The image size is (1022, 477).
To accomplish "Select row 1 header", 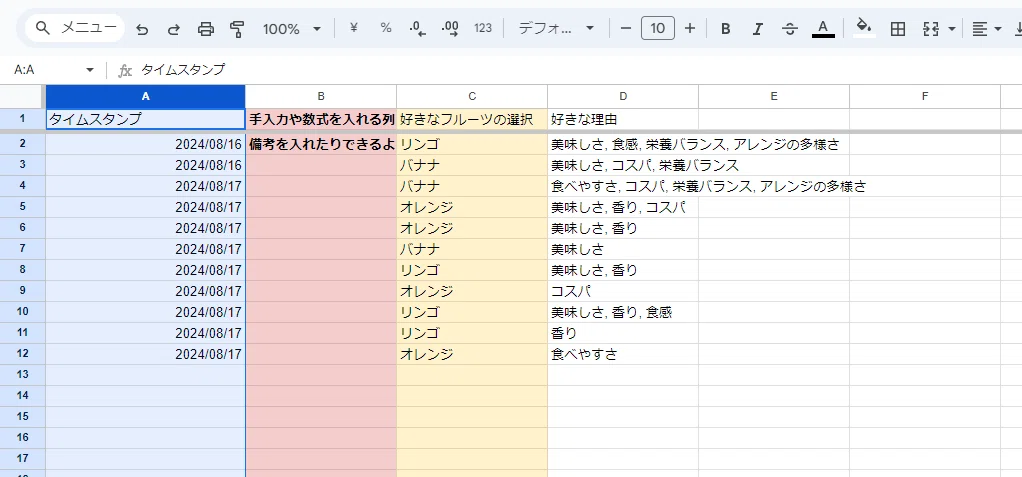I will click(23, 119).
